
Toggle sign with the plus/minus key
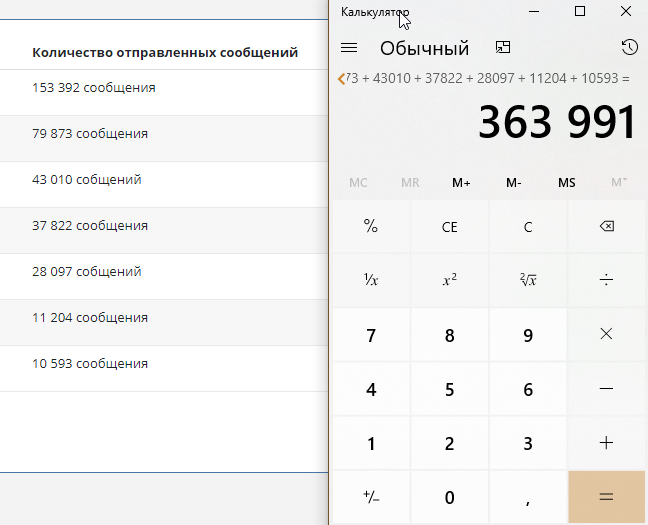coord(371,497)
